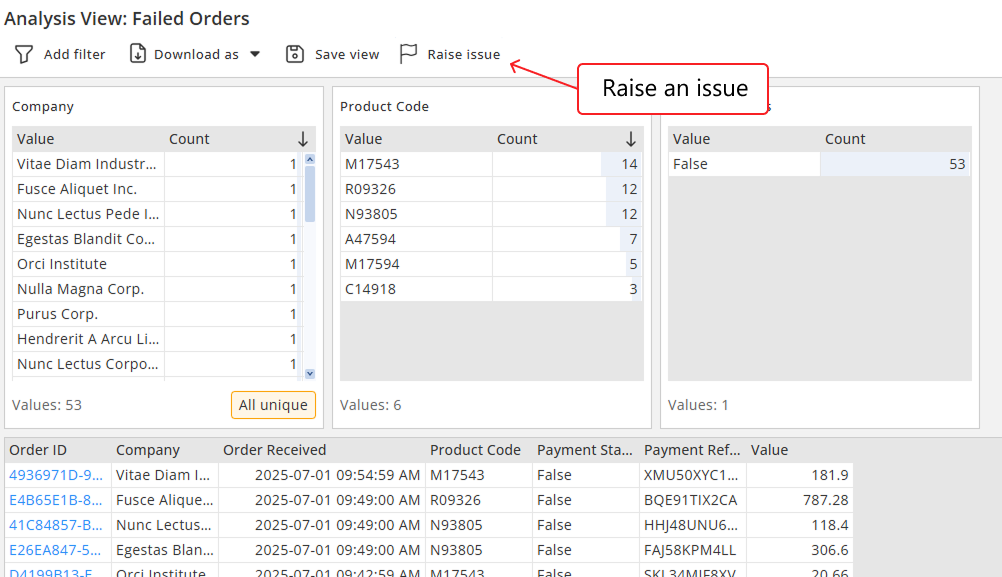Click 2025-07-01 09:54:59 AM received cell
The height and width of the screenshot is (577, 1002).
(322, 475)
